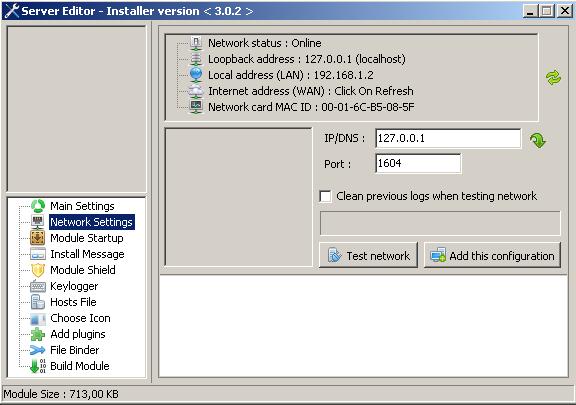Screen dimensions: 576x405
Task: Select Hosts File in the sidebar
Action: click(x=73, y=302)
